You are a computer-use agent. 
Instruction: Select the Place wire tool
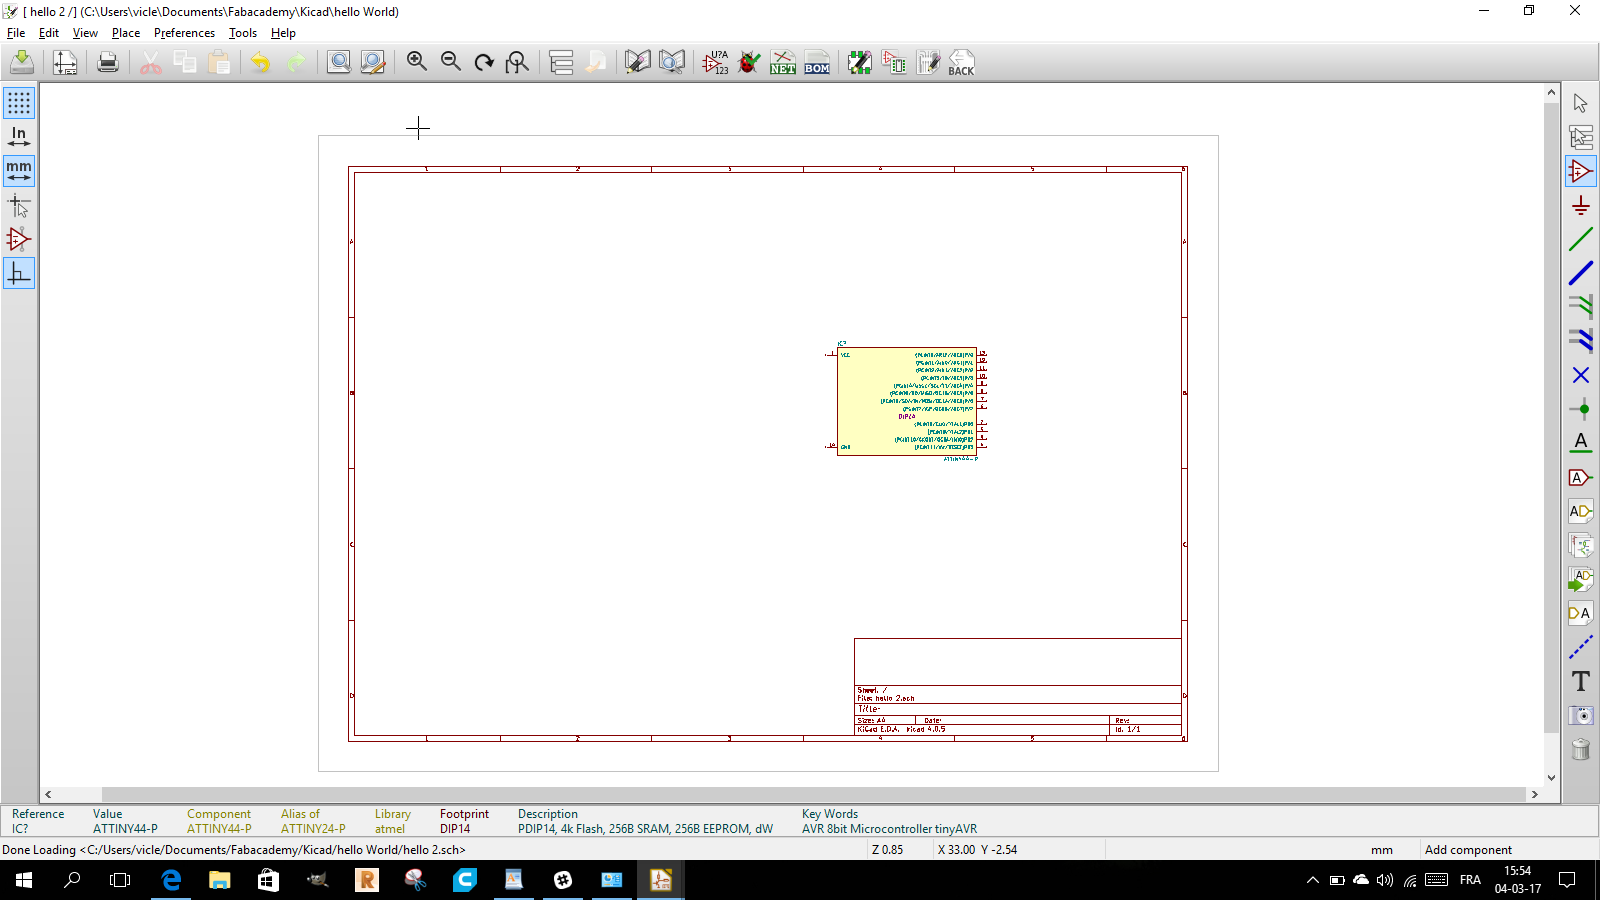click(x=1581, y=239)
